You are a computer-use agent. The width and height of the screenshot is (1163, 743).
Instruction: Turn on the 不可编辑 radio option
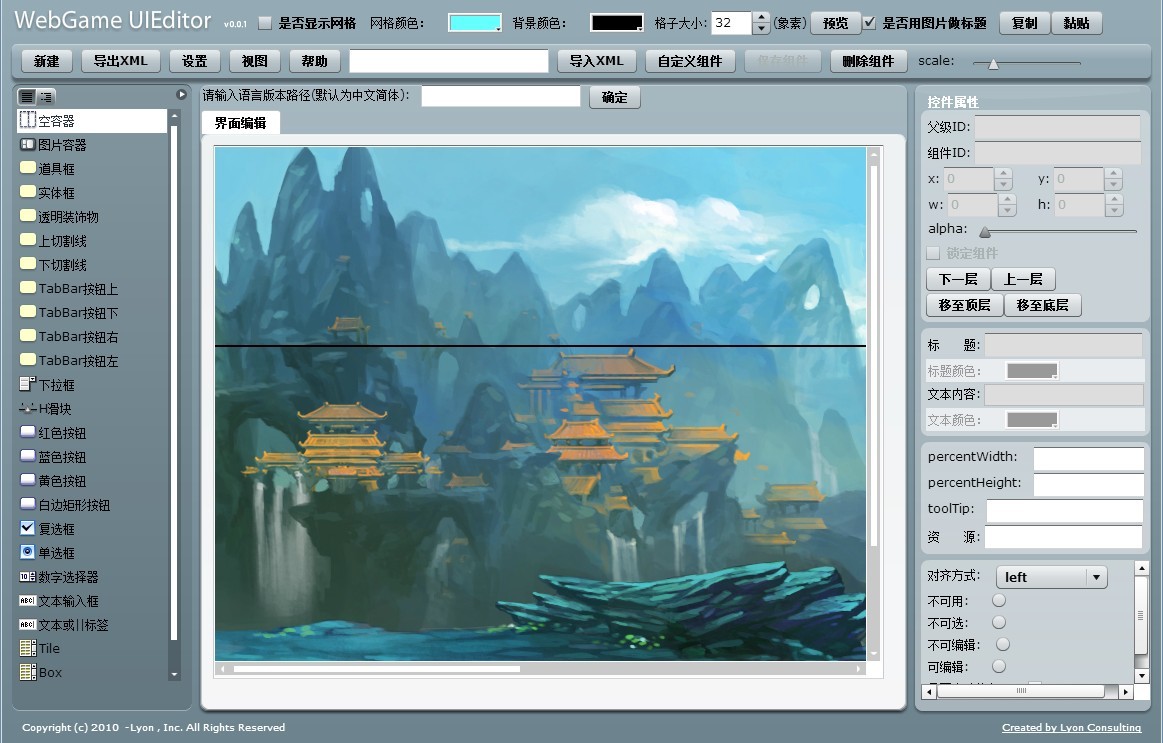[1003, 644]
